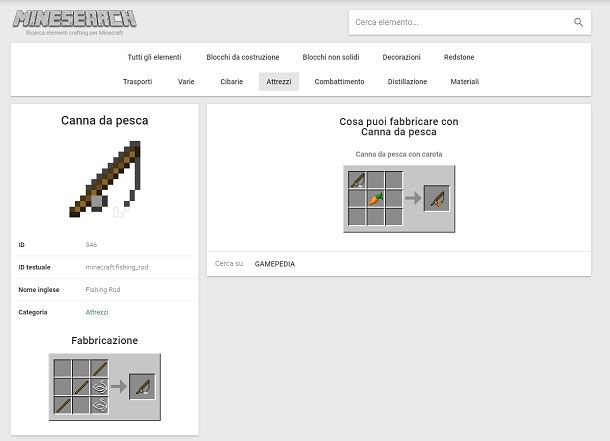
Task: Click the fishing rod result in Fabbricazione
Action: point(142,387)
